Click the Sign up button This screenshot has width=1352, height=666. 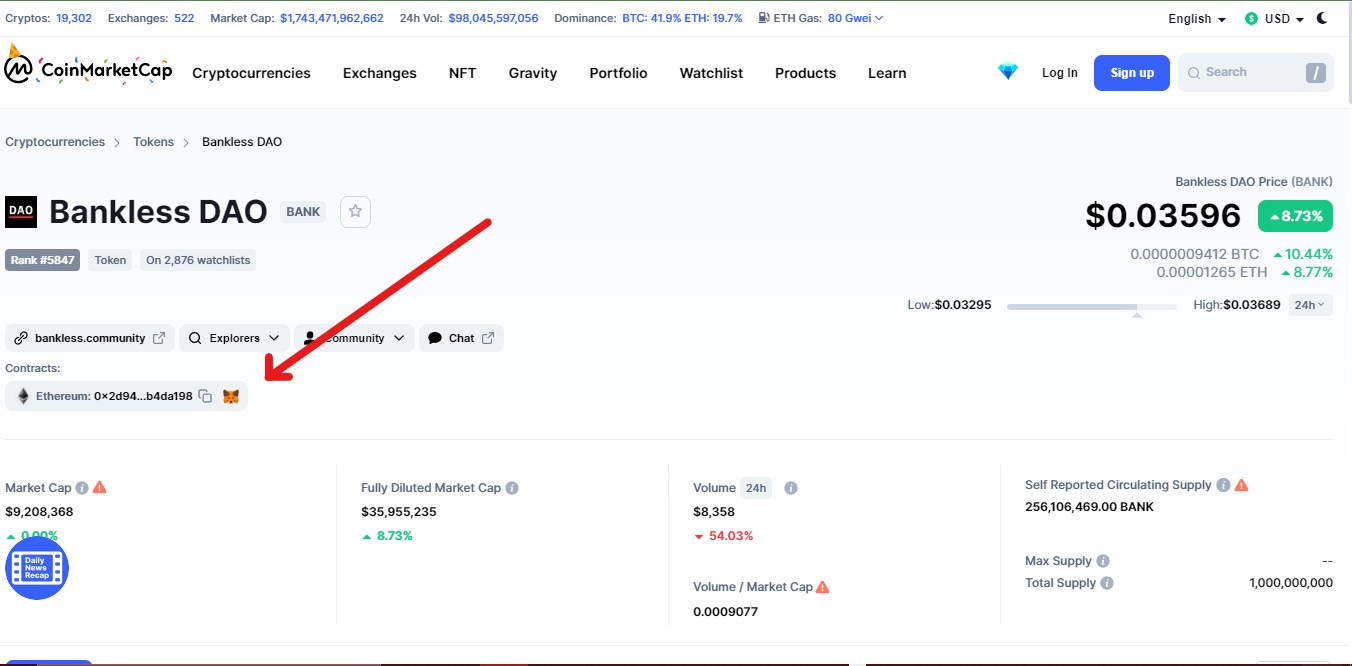pyautogui.click(x=1132, y=73)
